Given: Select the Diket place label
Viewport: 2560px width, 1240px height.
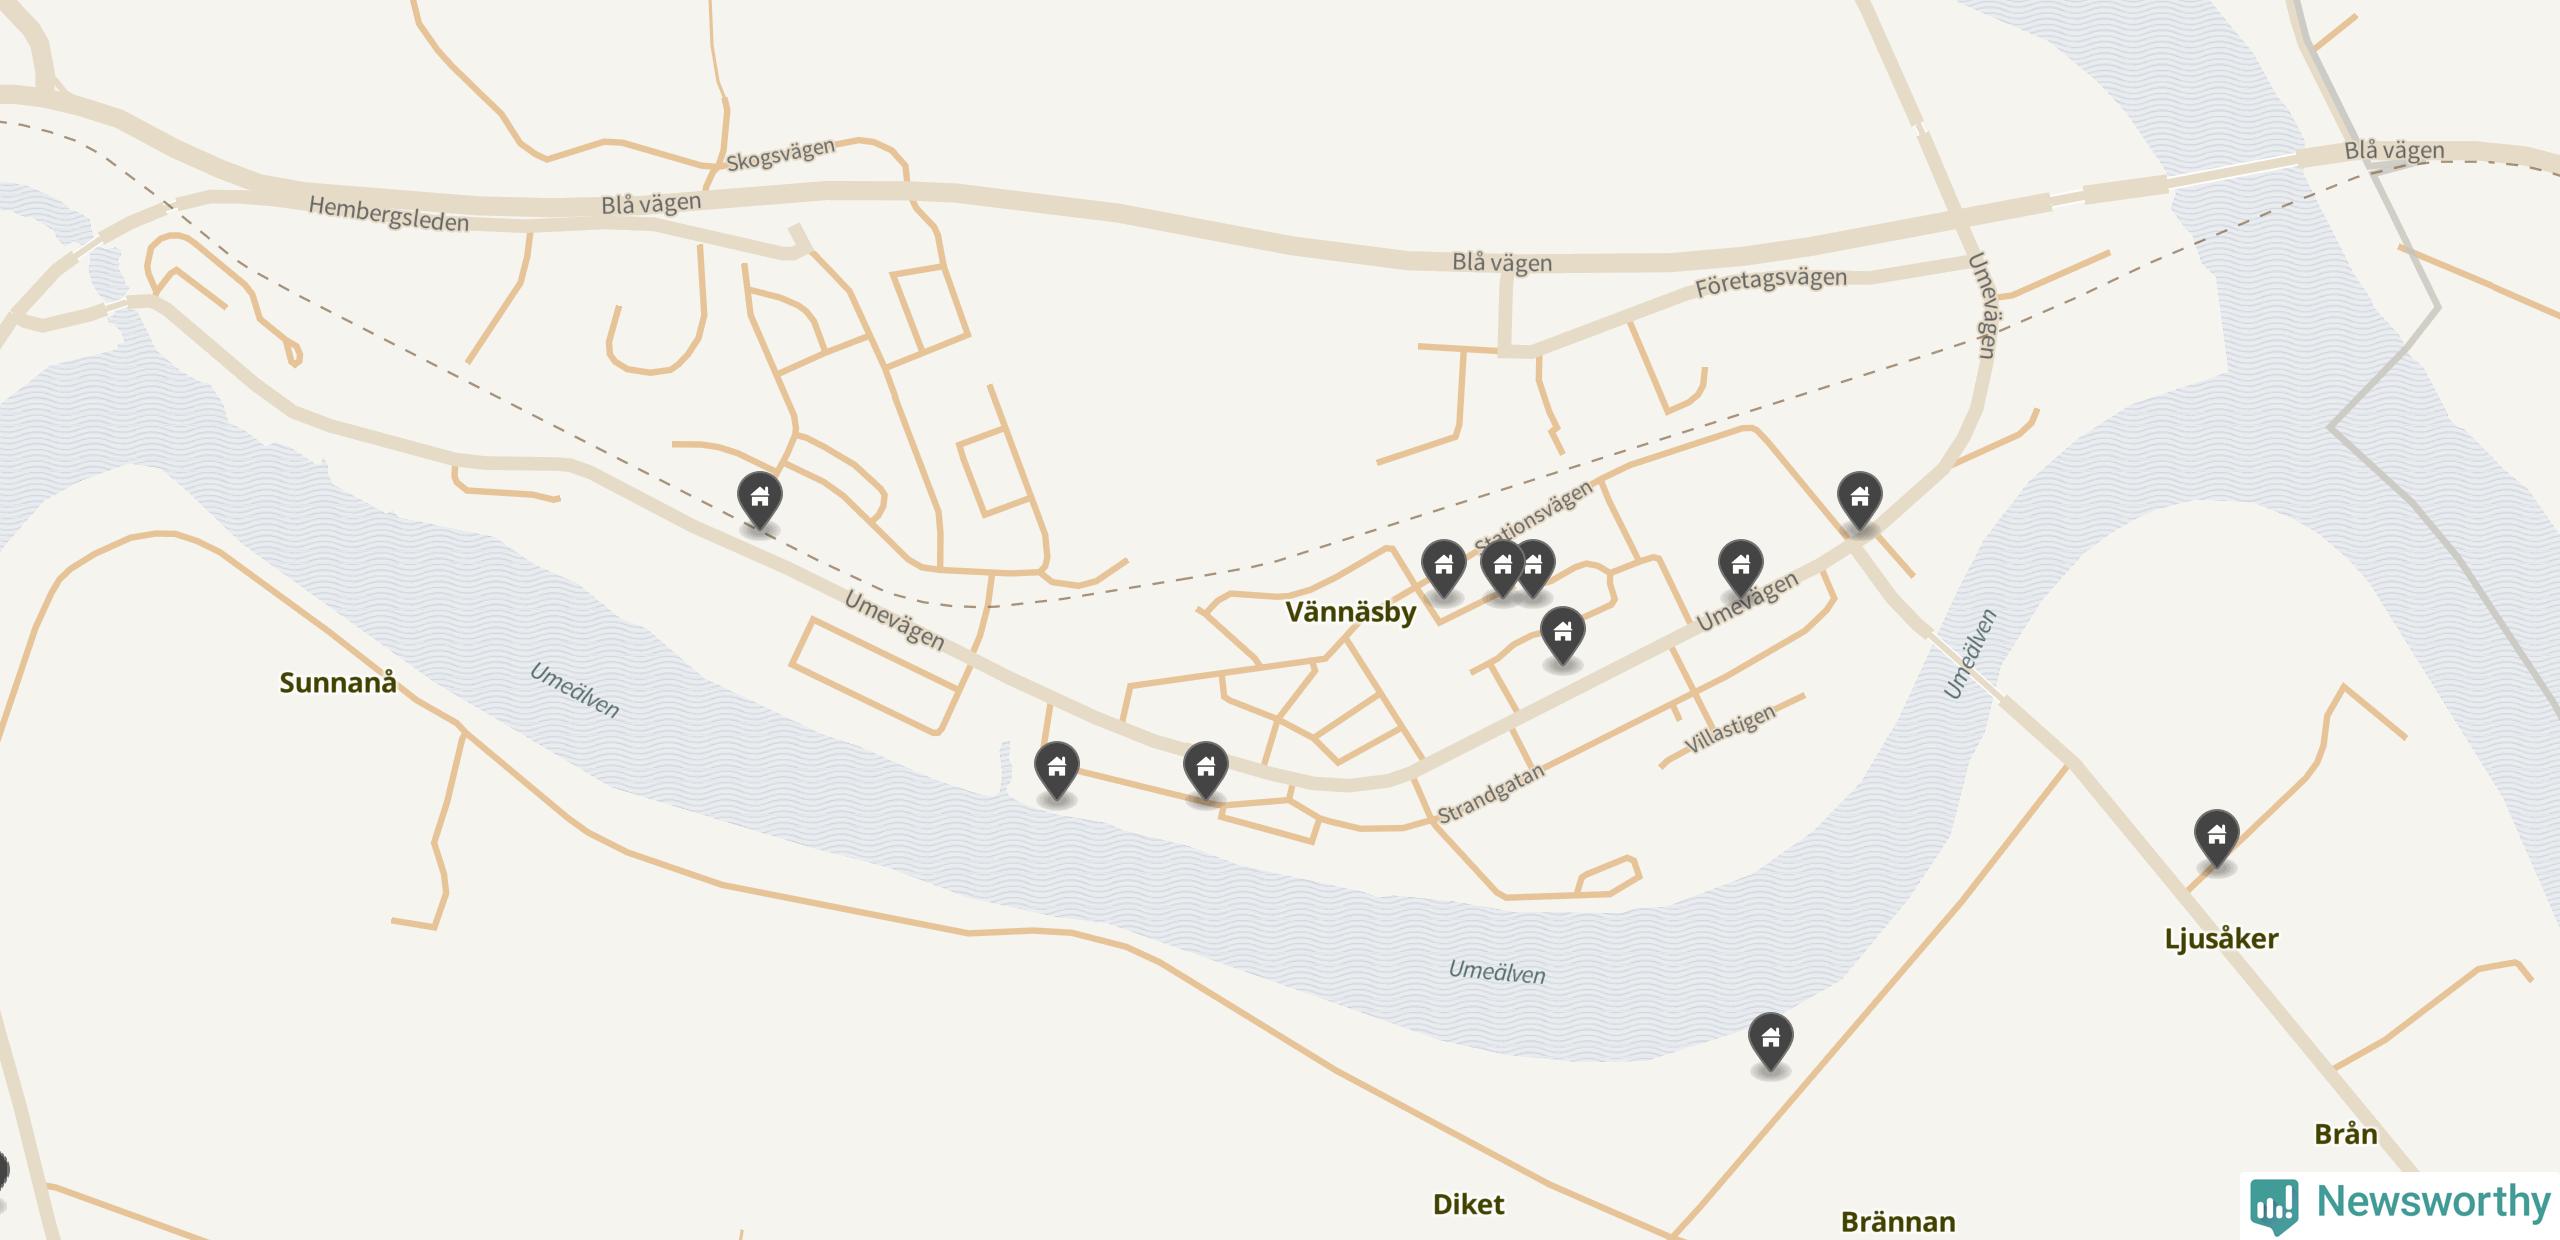Looking at the screenshot, I should coord(1468,1205).
